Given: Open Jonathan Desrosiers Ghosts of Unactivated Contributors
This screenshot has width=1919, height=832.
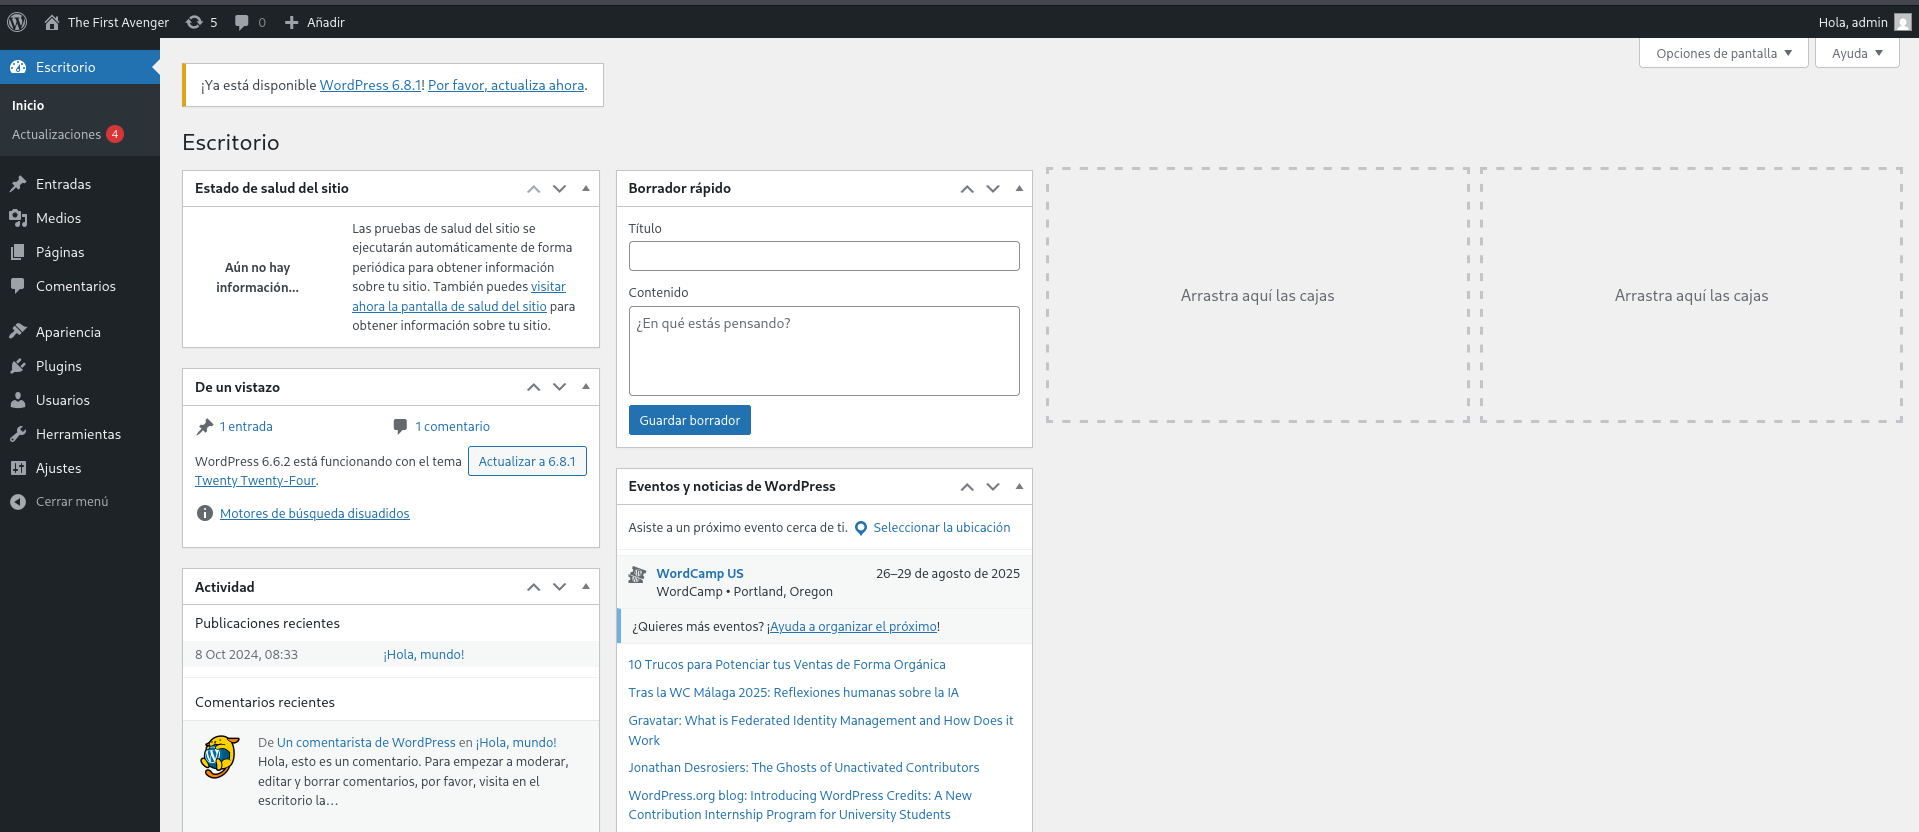Looking at the screenshot, I should pyautogui.click(x=804, y=768).
